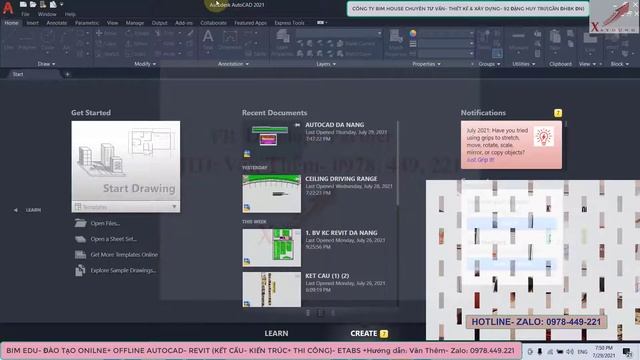Switch to LEARN page at bottom
The width and height of the screenshot is (640, 360).
(276, 333)
